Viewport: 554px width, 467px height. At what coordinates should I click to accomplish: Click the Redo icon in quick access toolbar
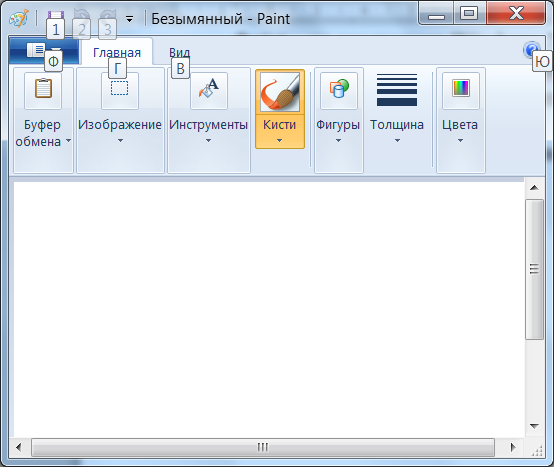coord(108,18)
